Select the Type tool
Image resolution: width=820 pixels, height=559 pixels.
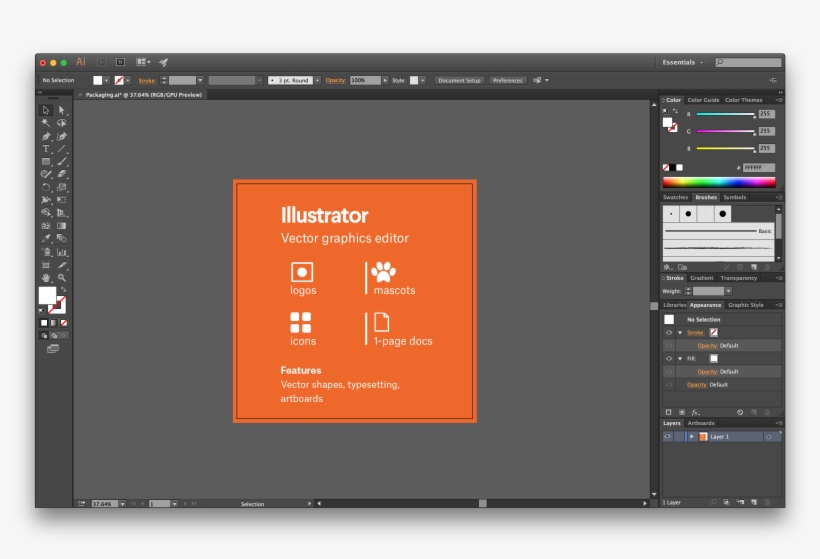tap(46, 149)
